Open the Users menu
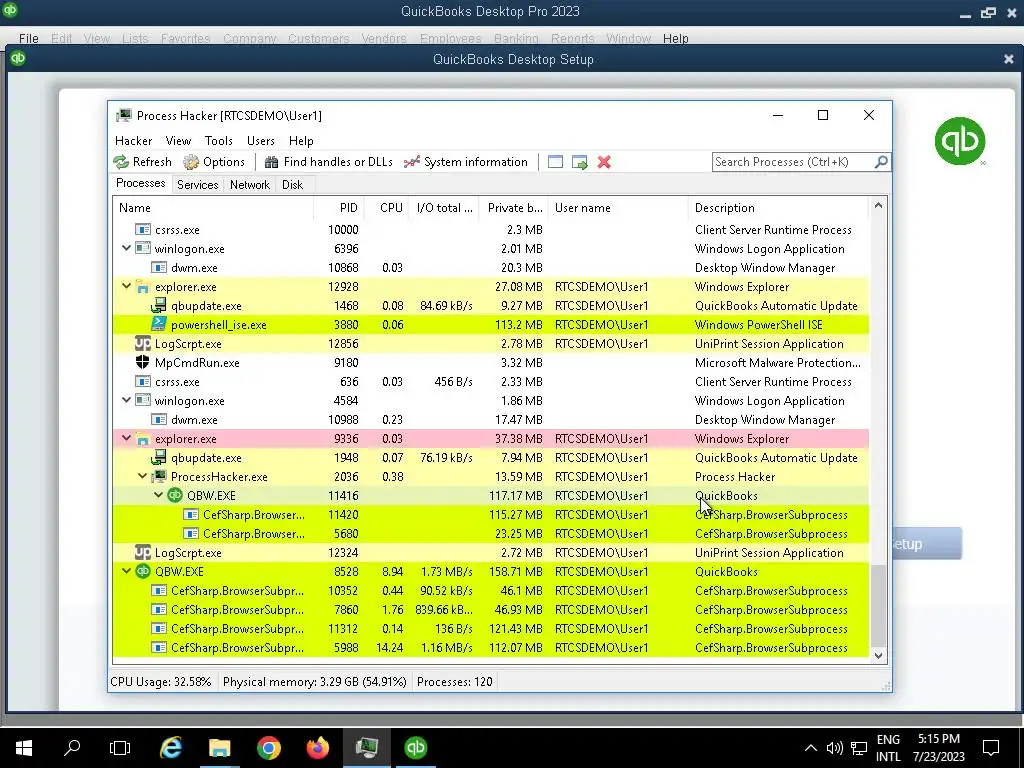Screen dimensions: 1024x768 (x=261, y=140)
